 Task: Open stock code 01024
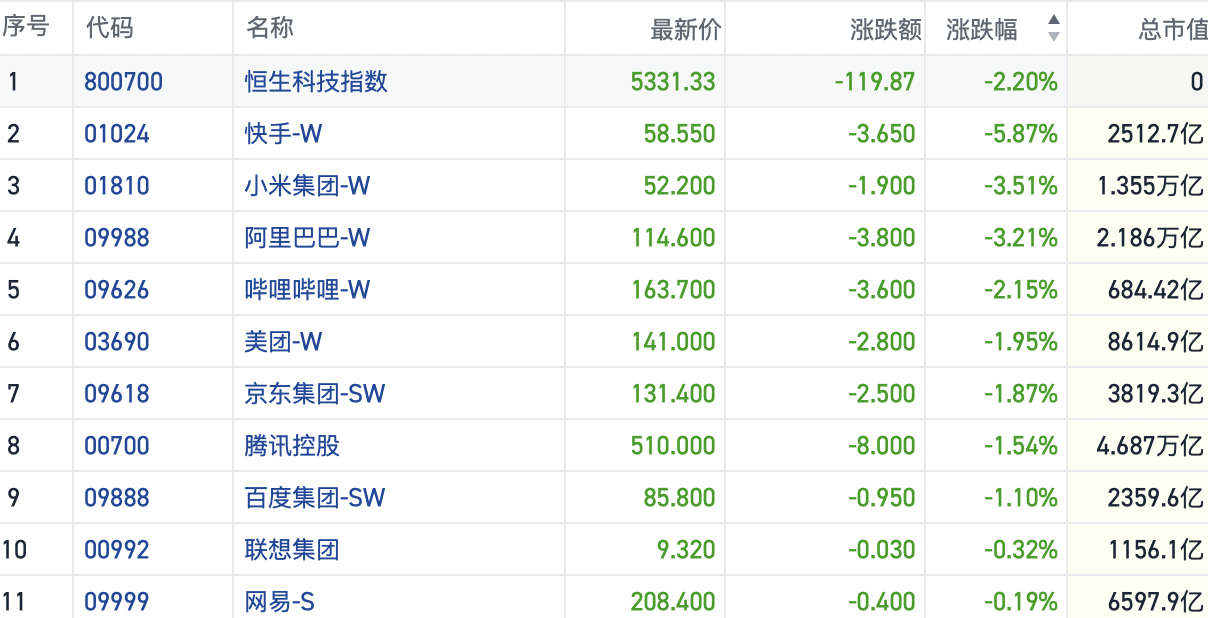coord(117,133)
